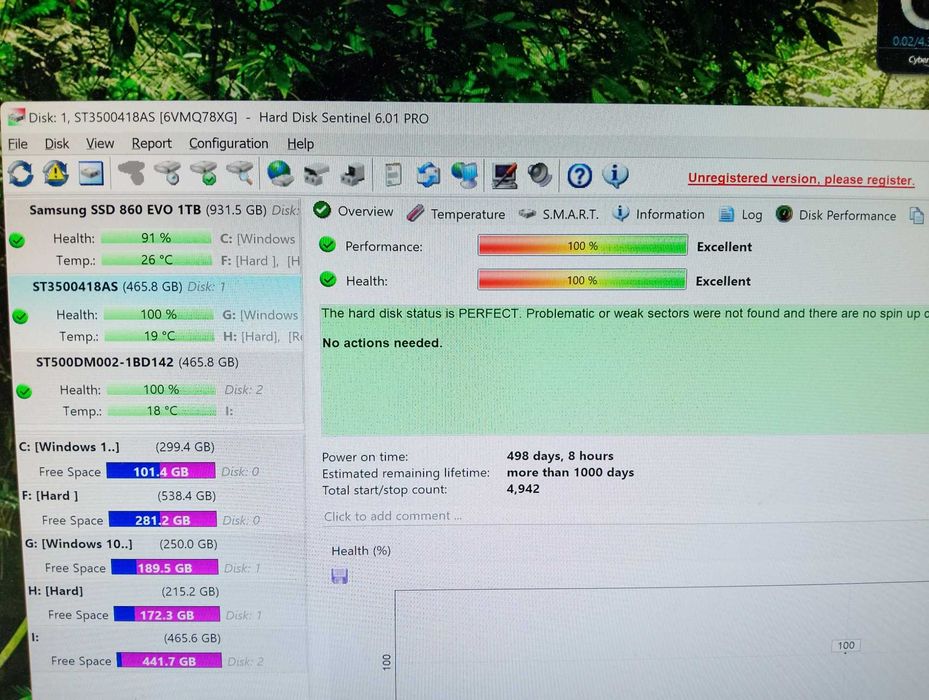
Task: Click the '498 days, 8 hours' power on value
Action: point(560,456)
